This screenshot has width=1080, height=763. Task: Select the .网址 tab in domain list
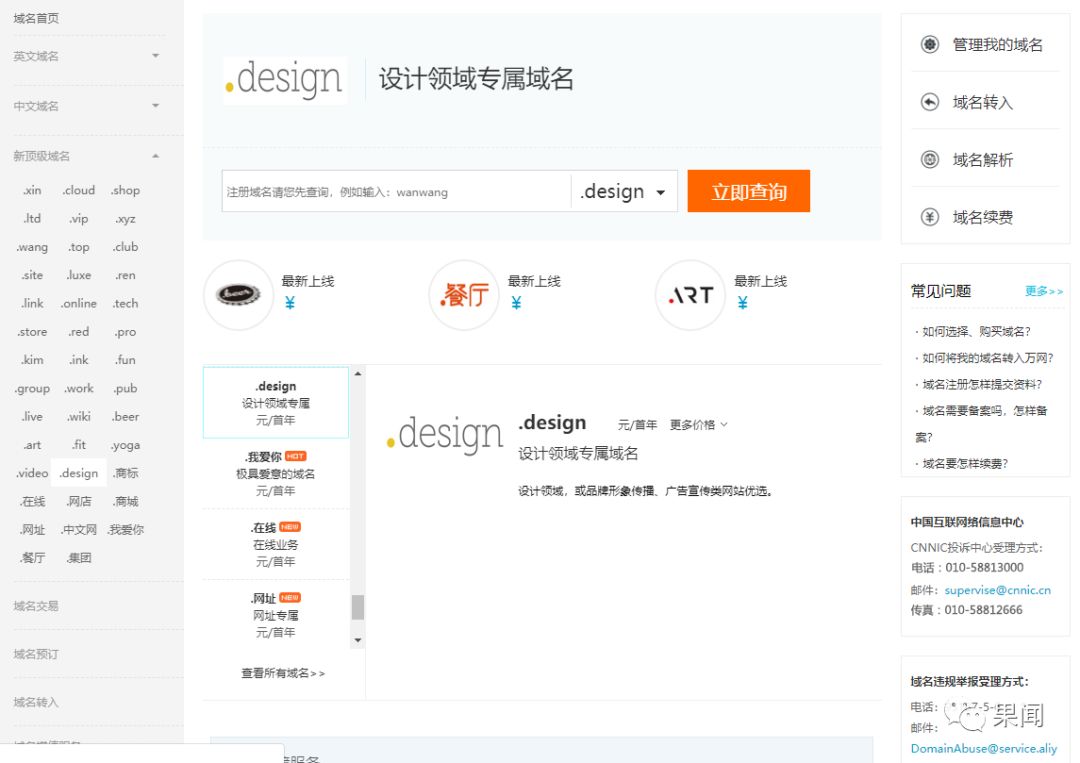pos(276,615)
